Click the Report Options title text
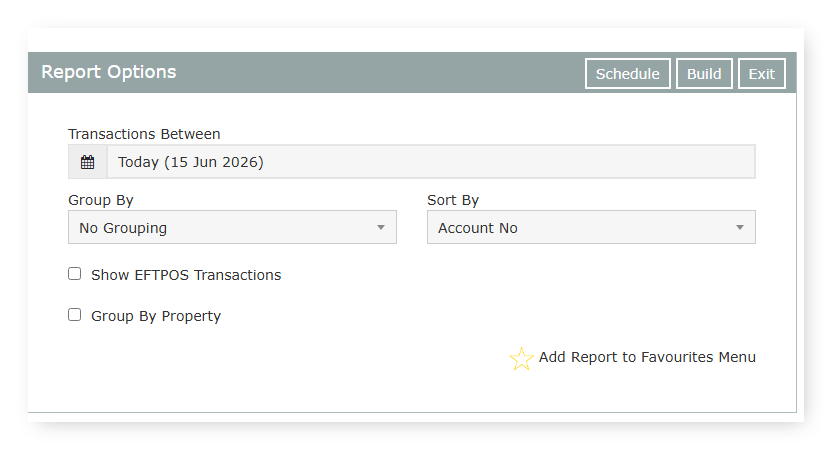 109,72
